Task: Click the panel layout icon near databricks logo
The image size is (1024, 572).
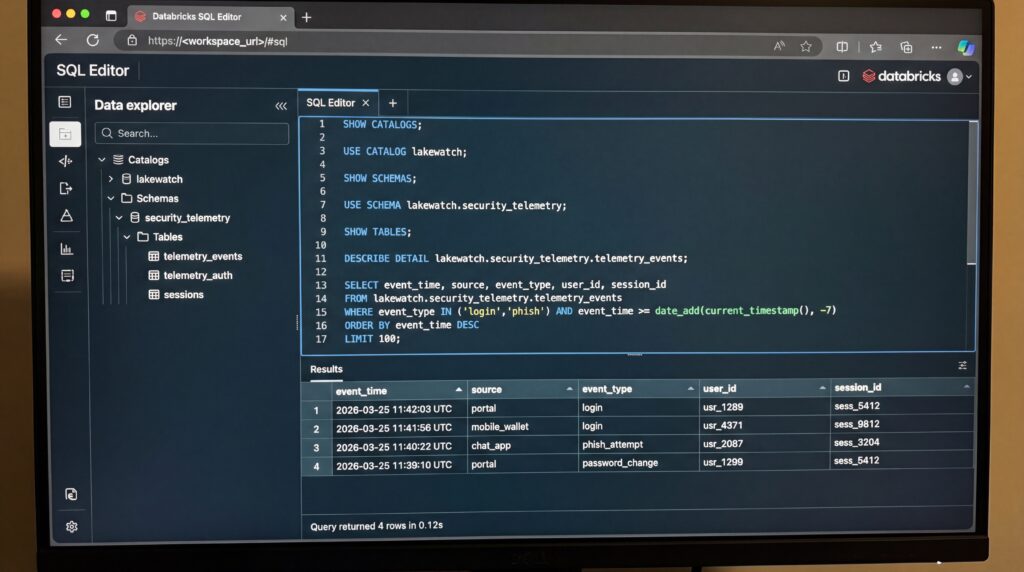Action: click(x=843, y=76)
